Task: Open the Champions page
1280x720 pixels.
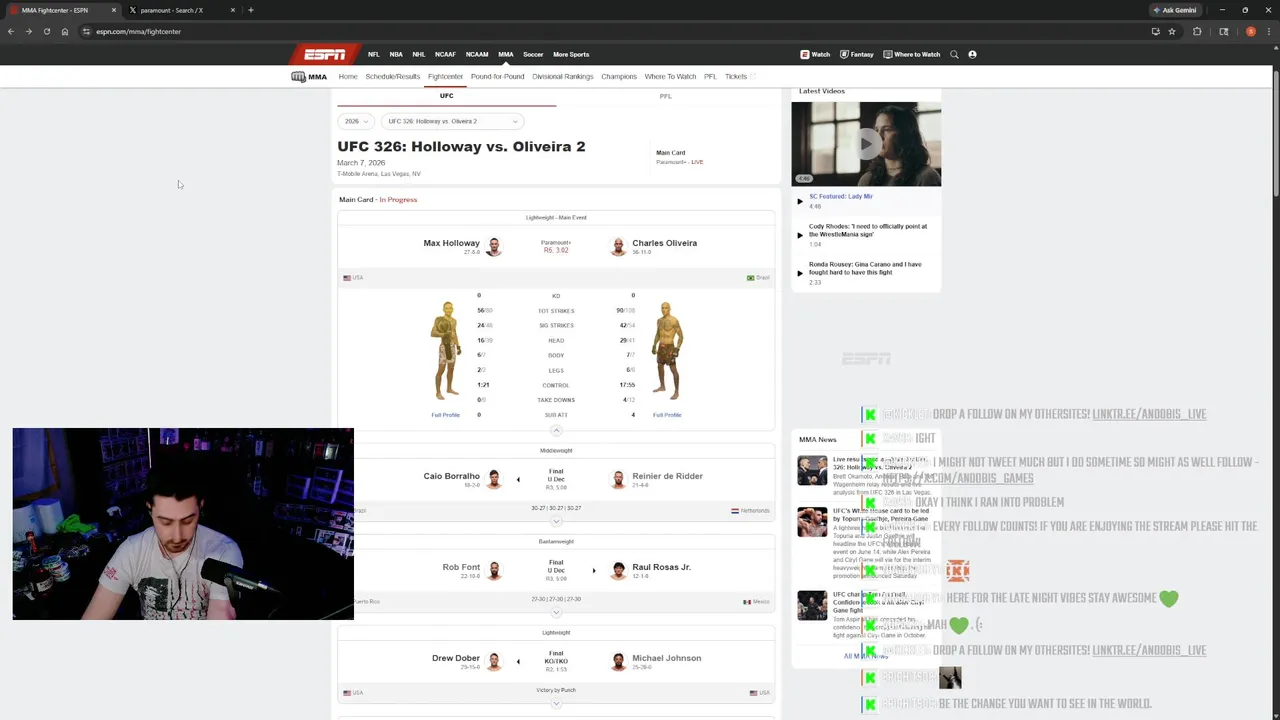Action: pyautogui.click(x=619, y=76)
